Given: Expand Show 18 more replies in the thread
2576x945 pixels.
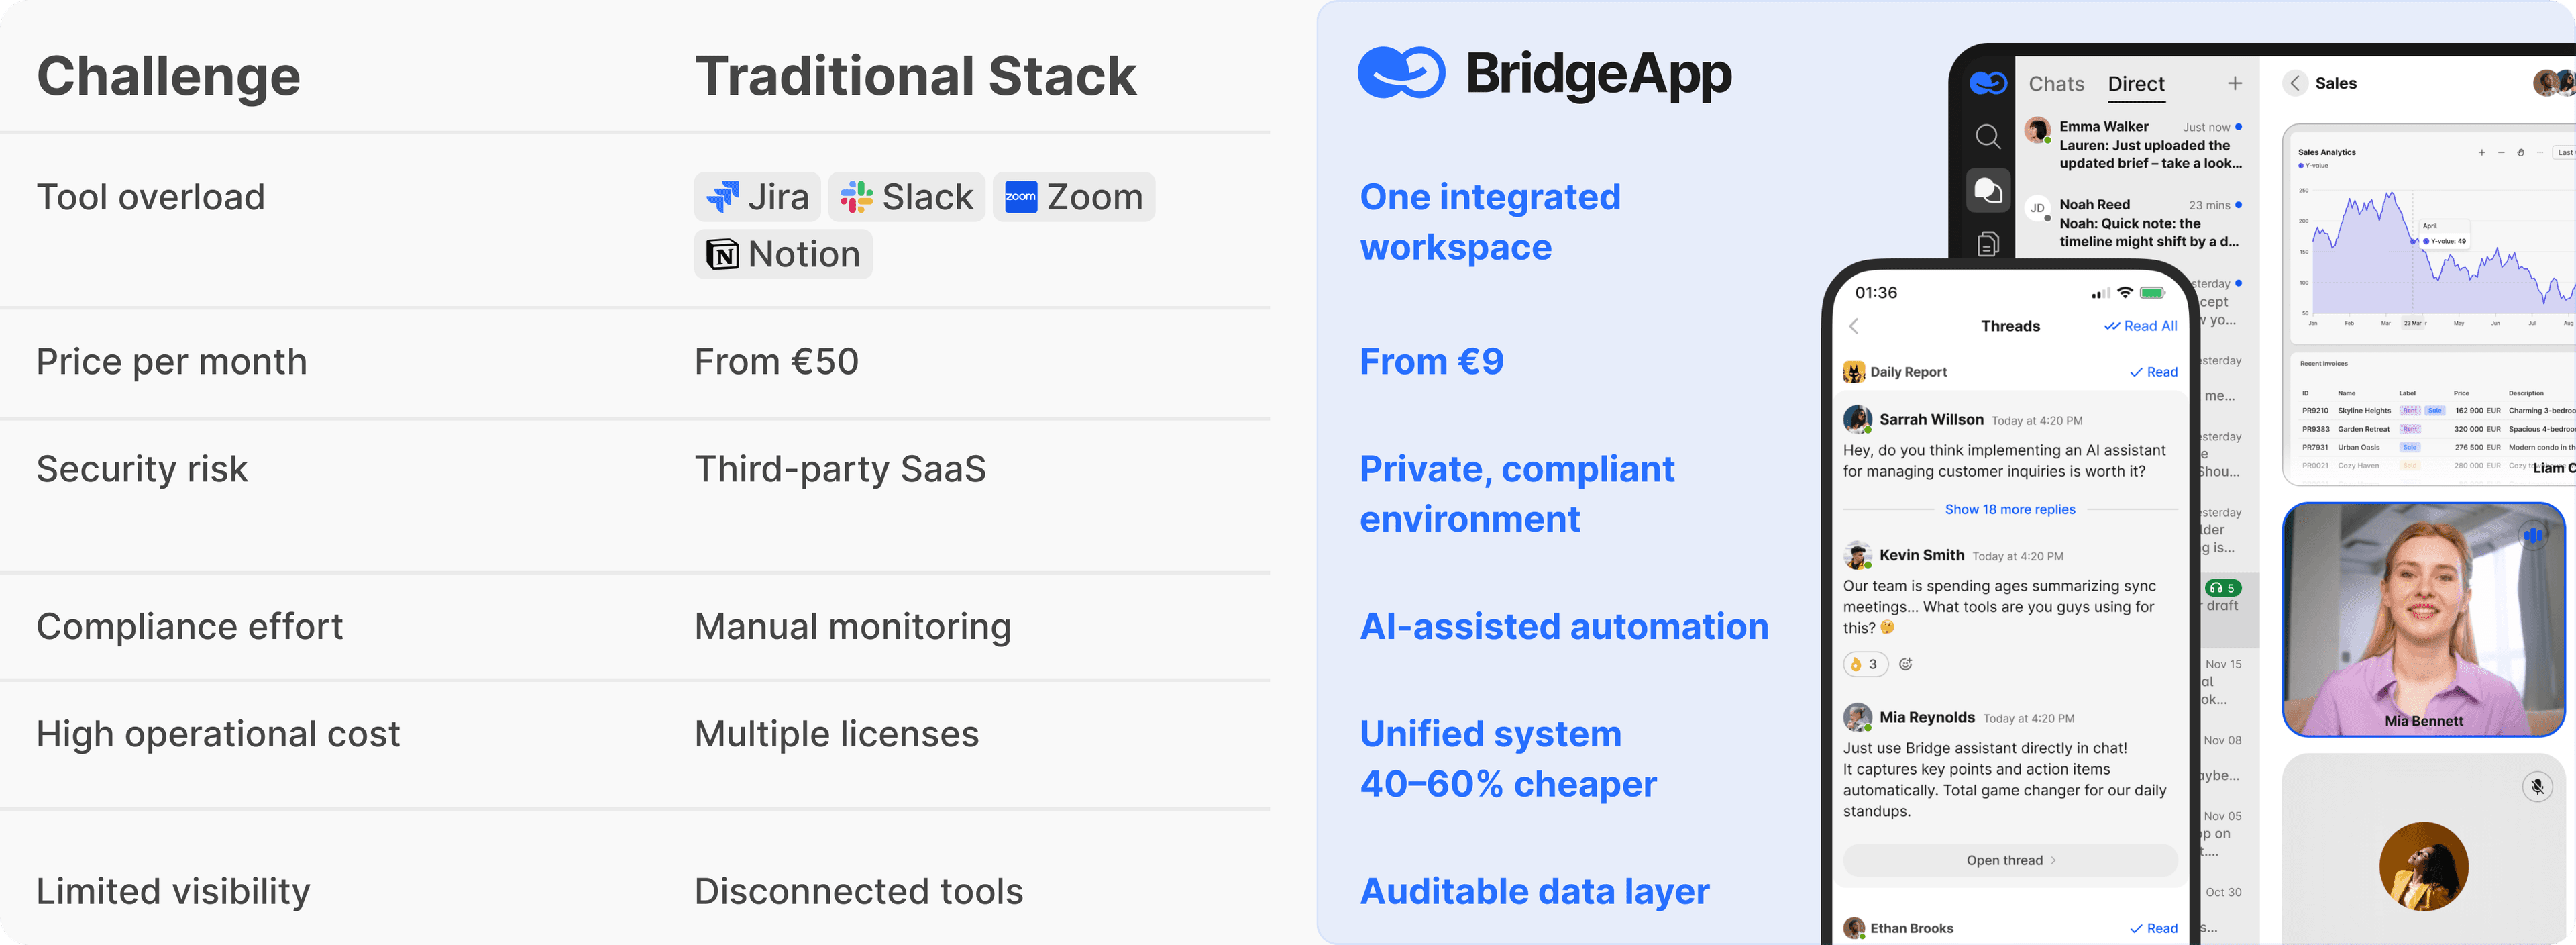Looking at the screenshot, I should coord(2010,509).
